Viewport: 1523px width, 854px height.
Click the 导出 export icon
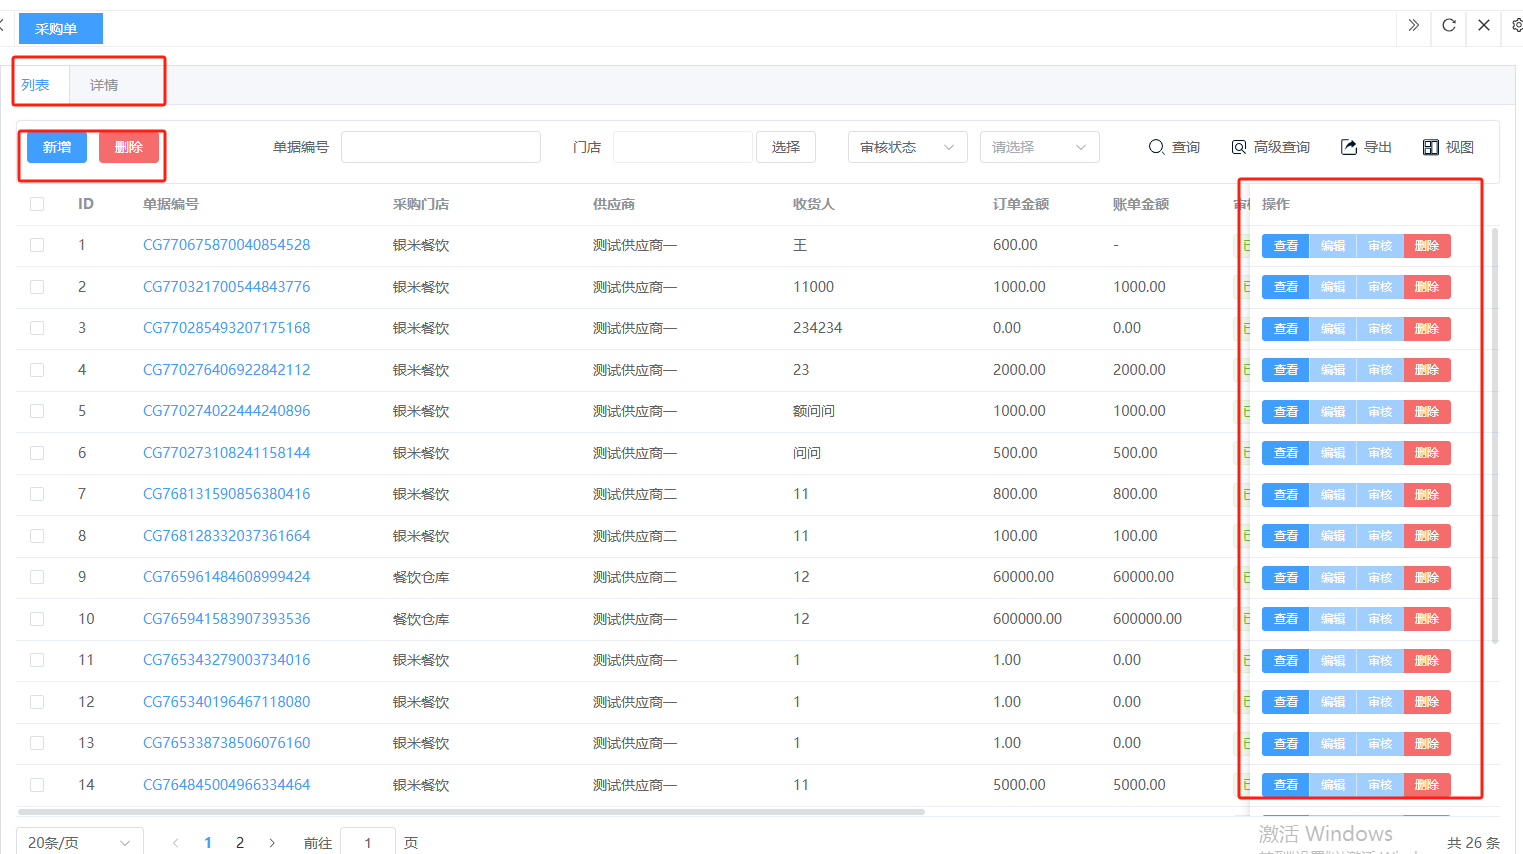[x=1349, y=147]
